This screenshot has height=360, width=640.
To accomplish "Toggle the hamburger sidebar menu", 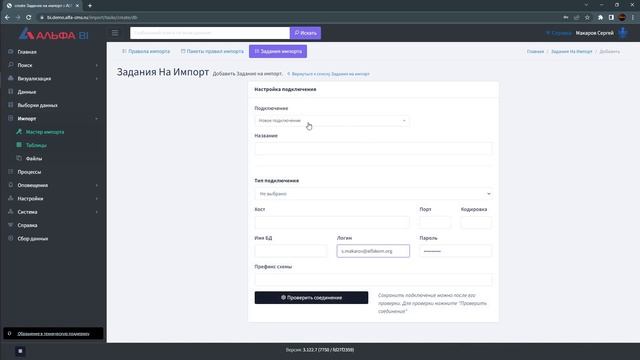I will (115, 33).
